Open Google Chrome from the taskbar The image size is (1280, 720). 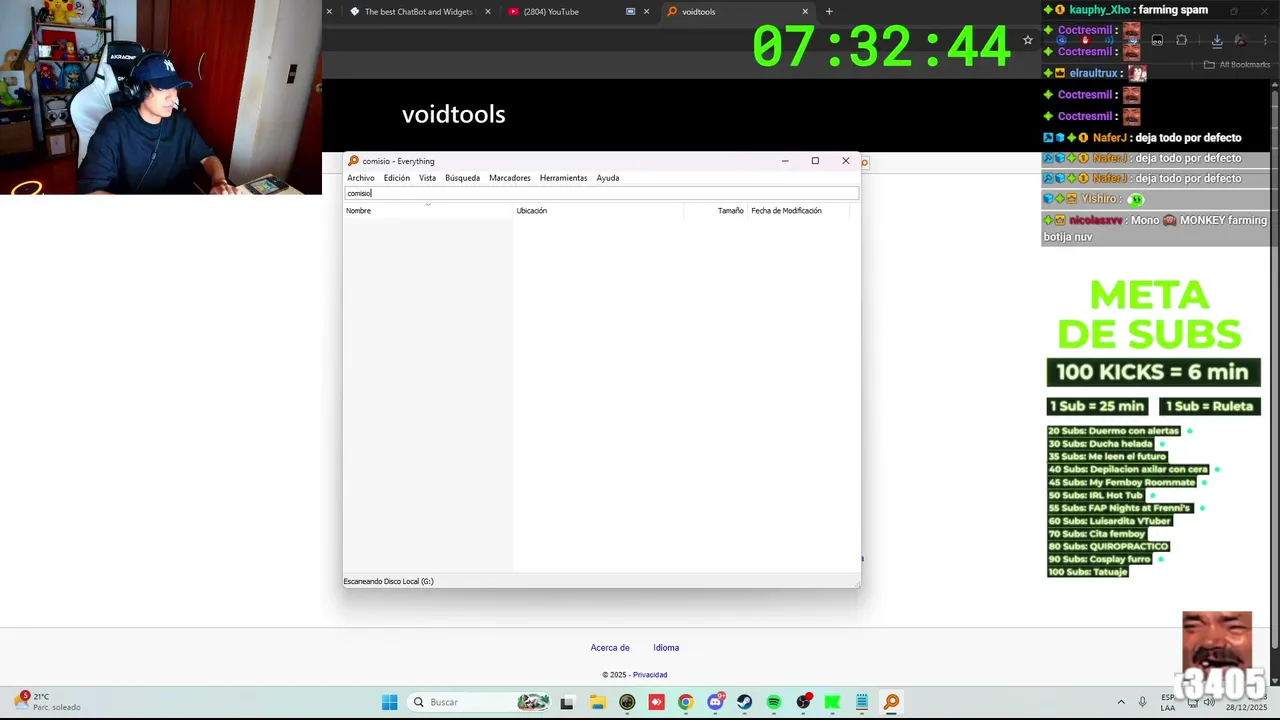685,702
